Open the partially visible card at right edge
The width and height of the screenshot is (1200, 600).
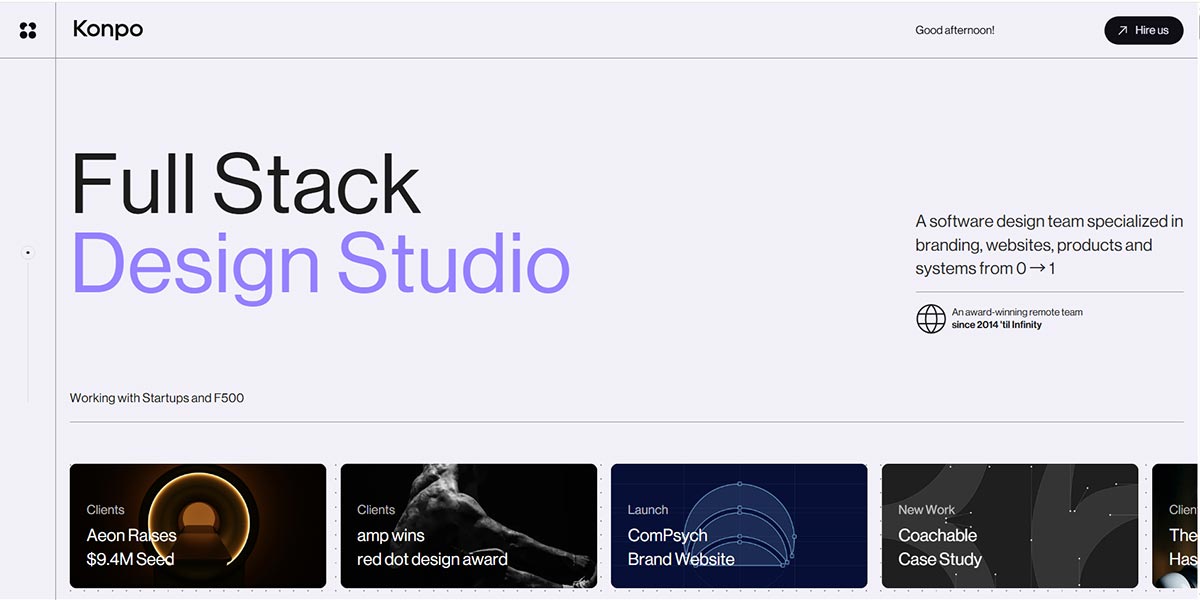click(1176, 526)
